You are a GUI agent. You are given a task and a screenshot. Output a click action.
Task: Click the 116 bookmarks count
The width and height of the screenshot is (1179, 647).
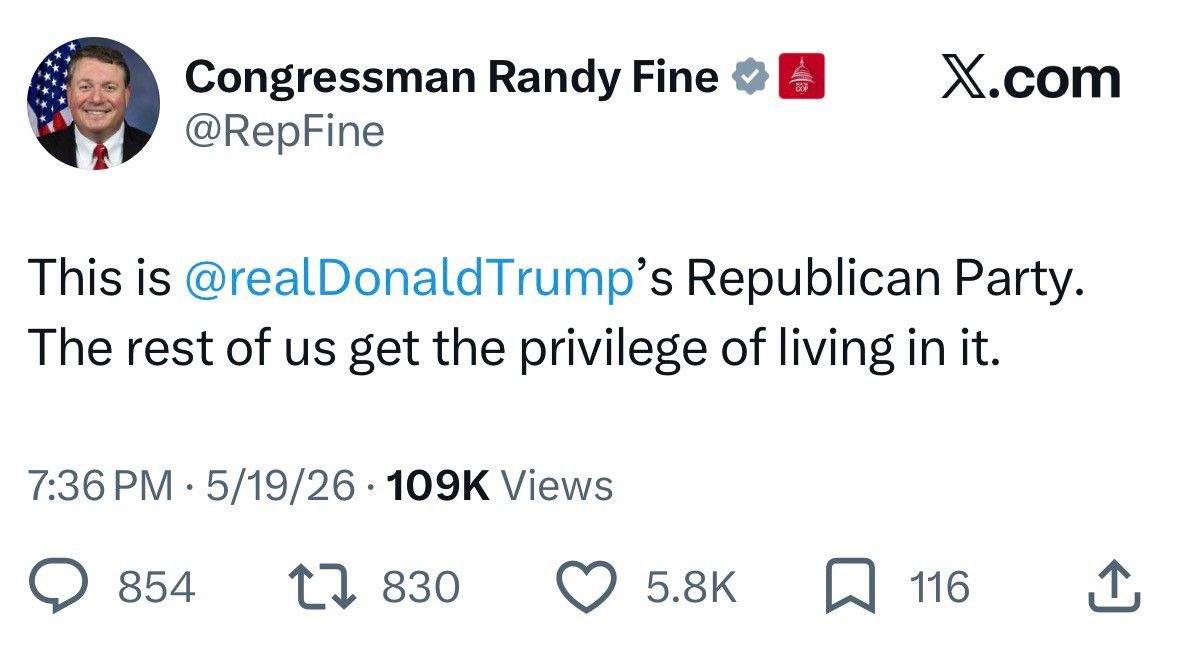pyautogui.click(x=939, y=588)
